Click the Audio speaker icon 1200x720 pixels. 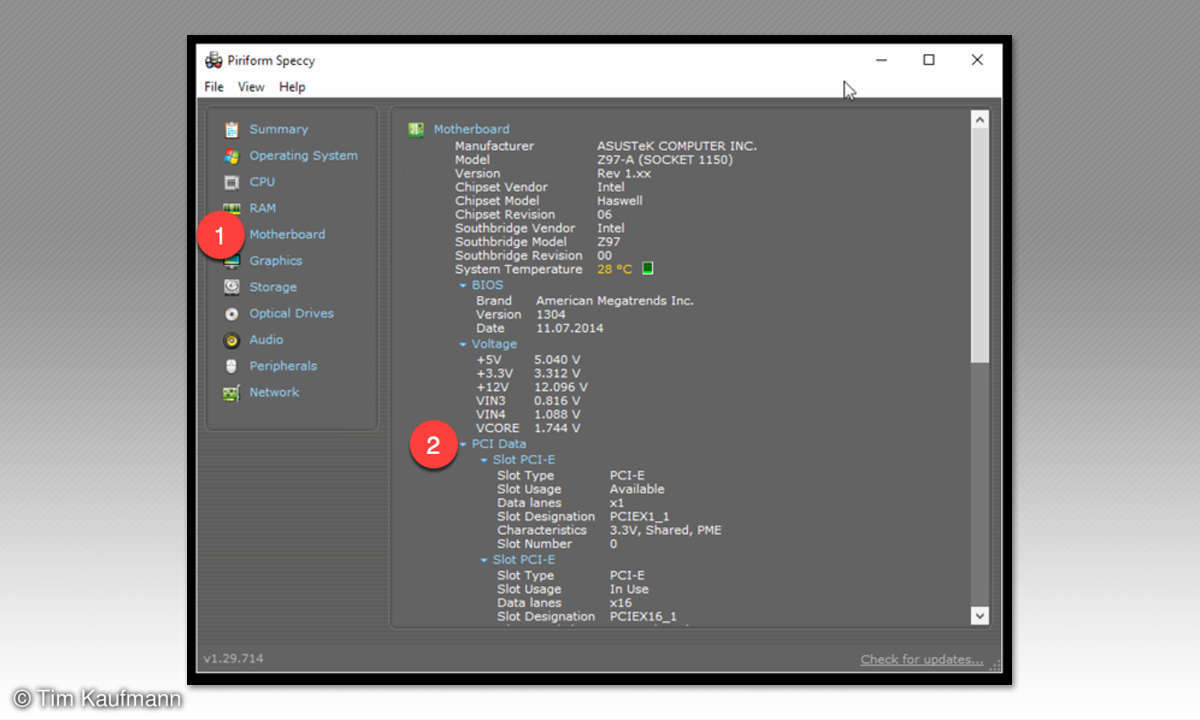pyautogui.click(x=232, y=340)
